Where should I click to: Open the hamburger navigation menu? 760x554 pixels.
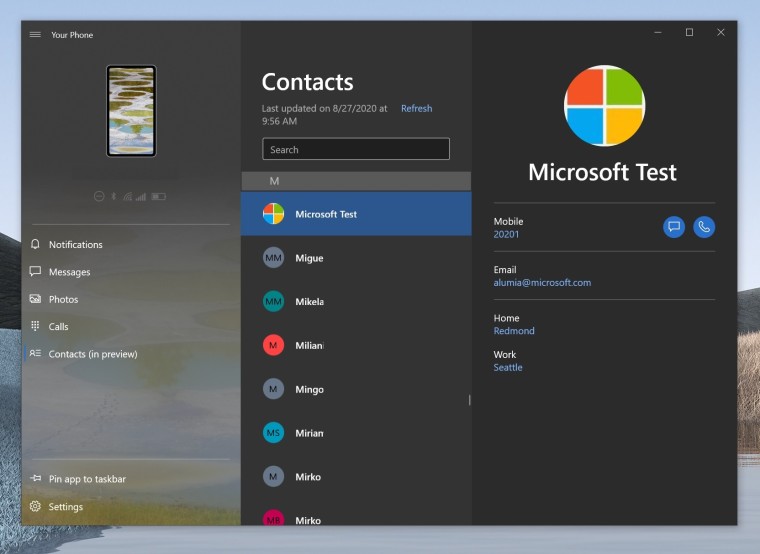click(x=35, y=34)
